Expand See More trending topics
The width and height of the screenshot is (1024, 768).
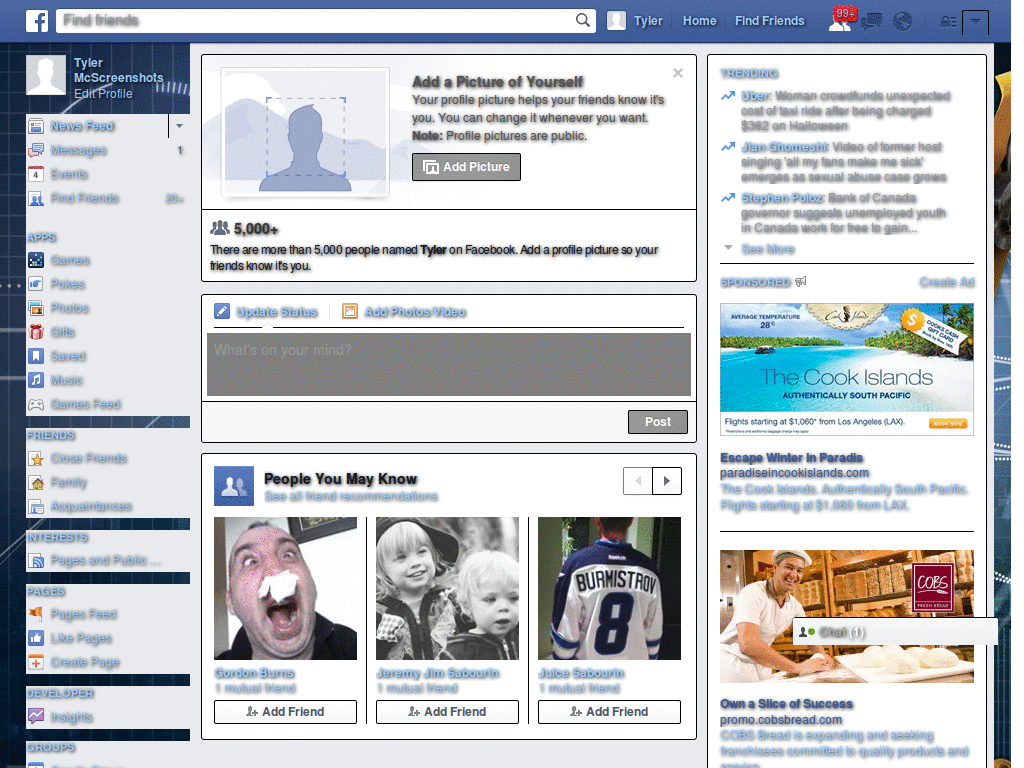[x=768, y=249]
